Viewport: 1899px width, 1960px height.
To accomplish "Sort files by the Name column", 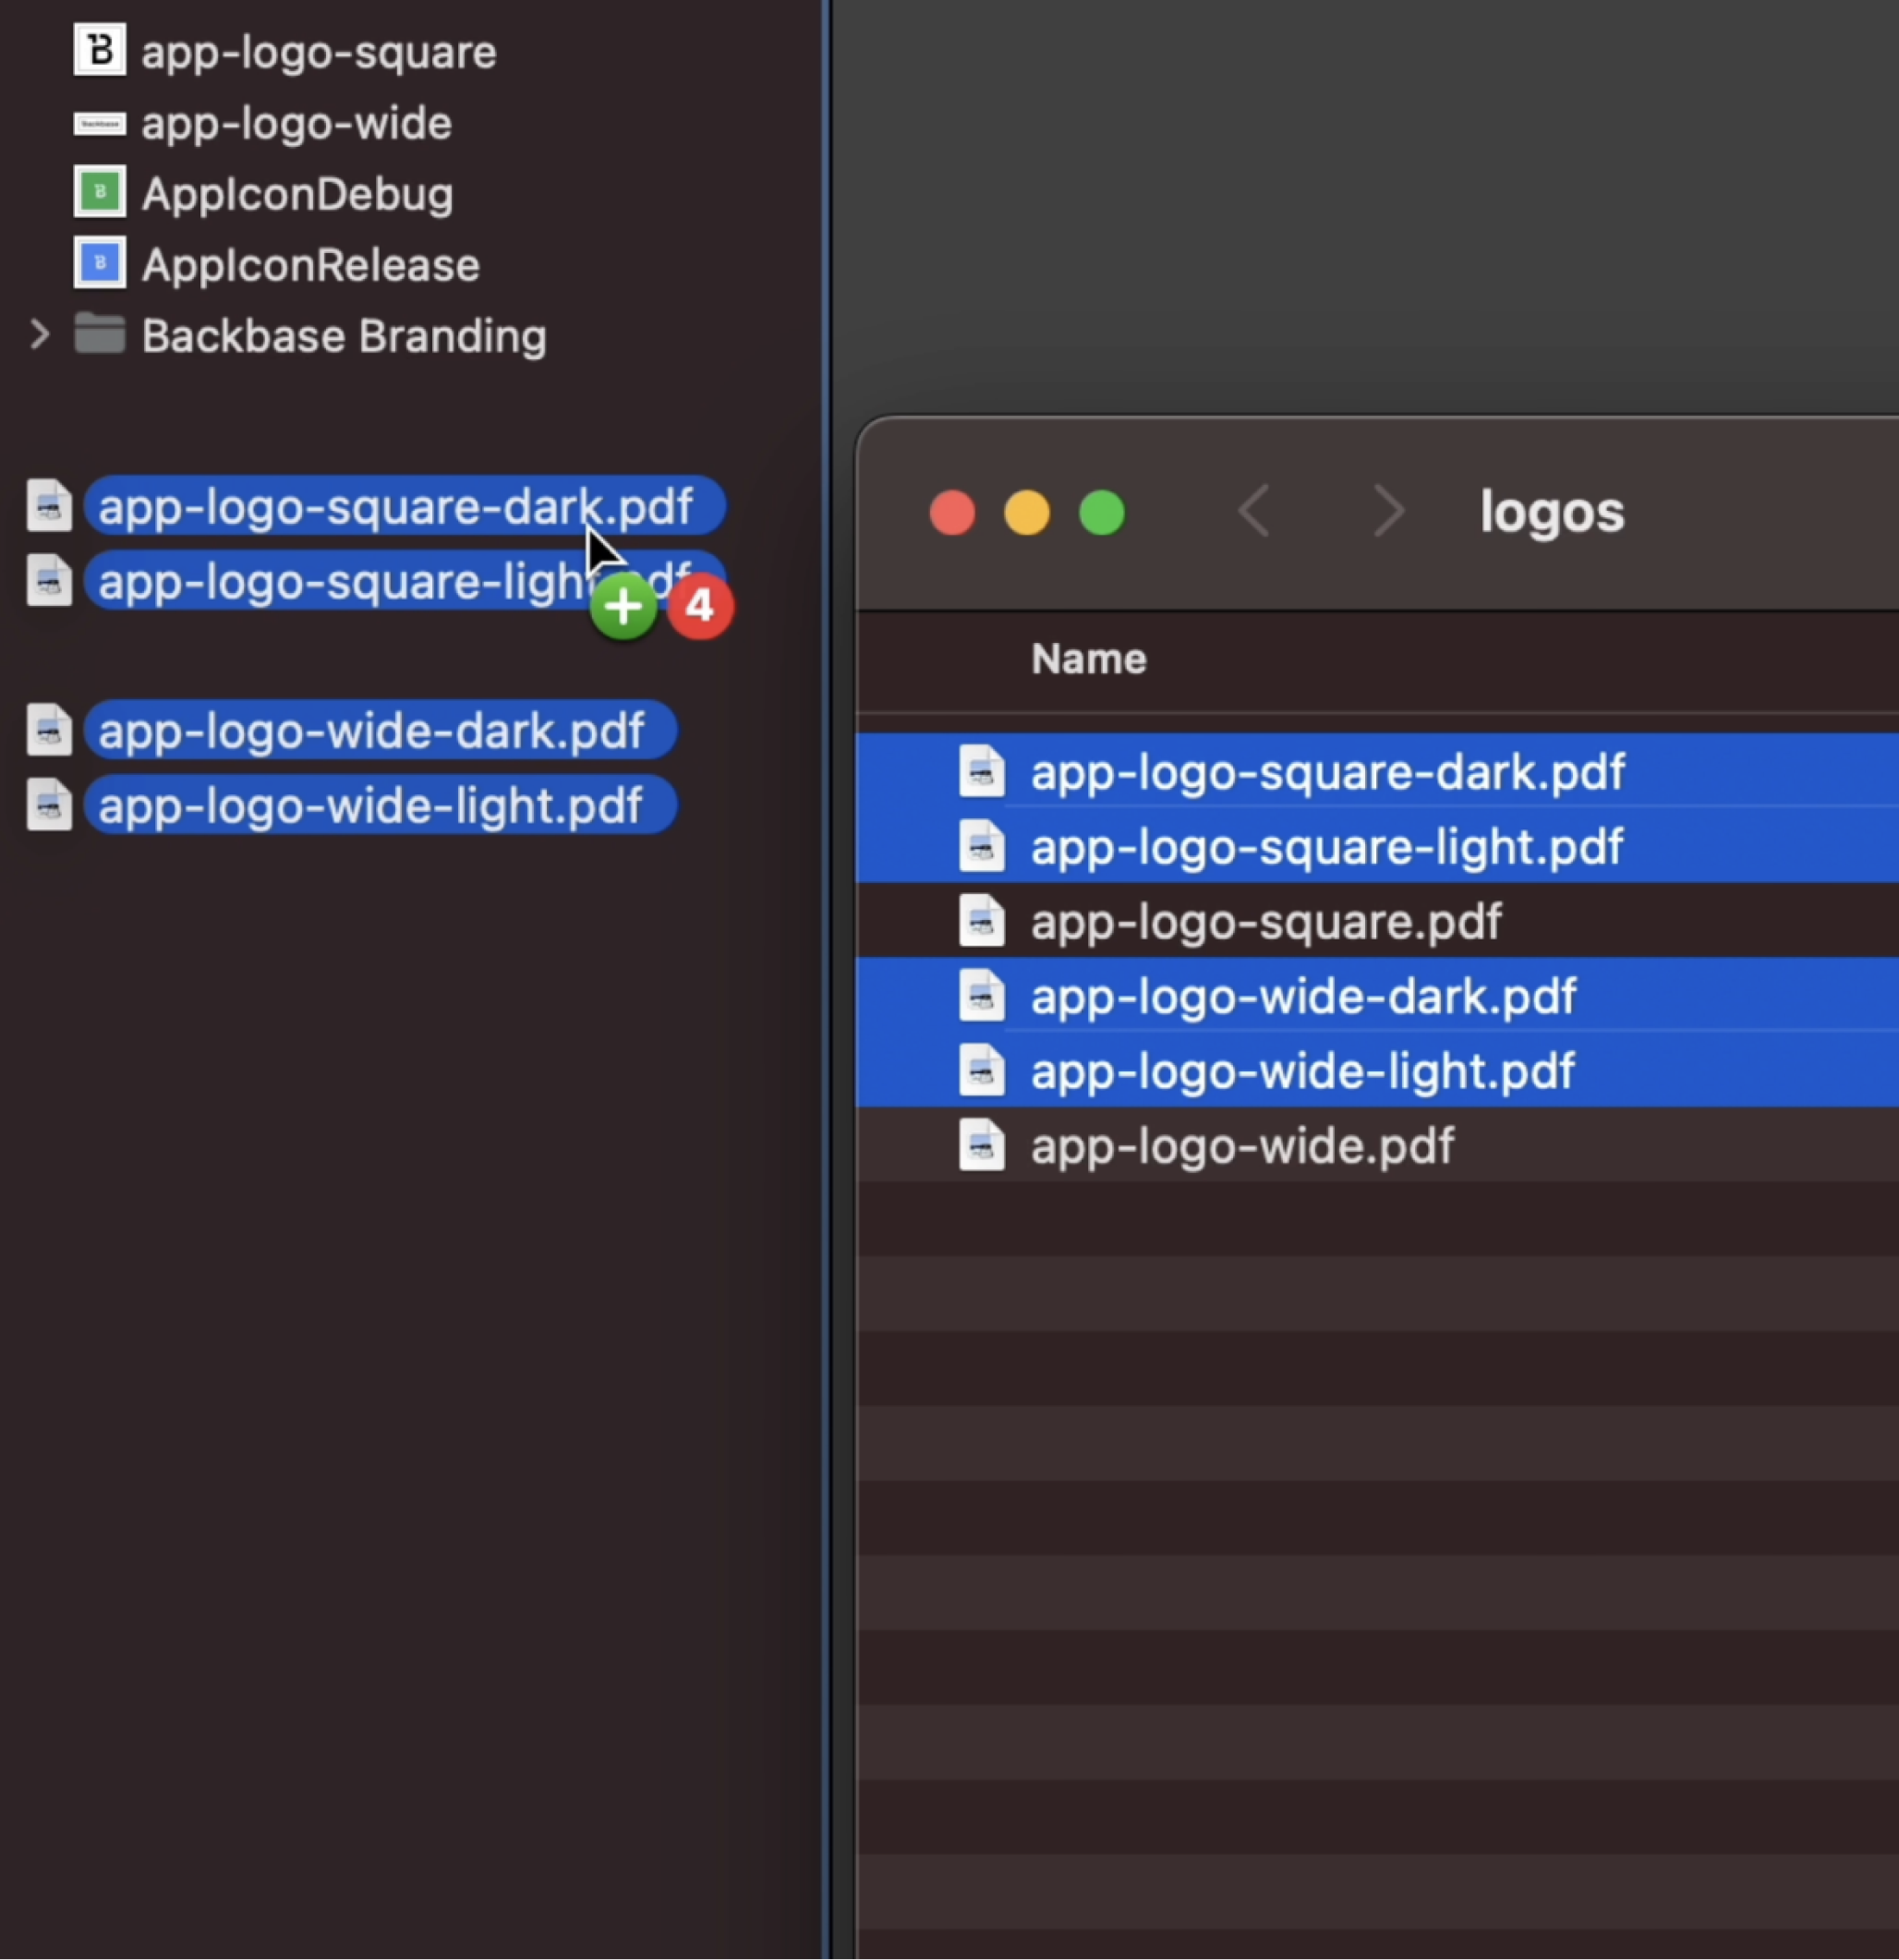I will pyautogui.click(x=1088, y=658).
